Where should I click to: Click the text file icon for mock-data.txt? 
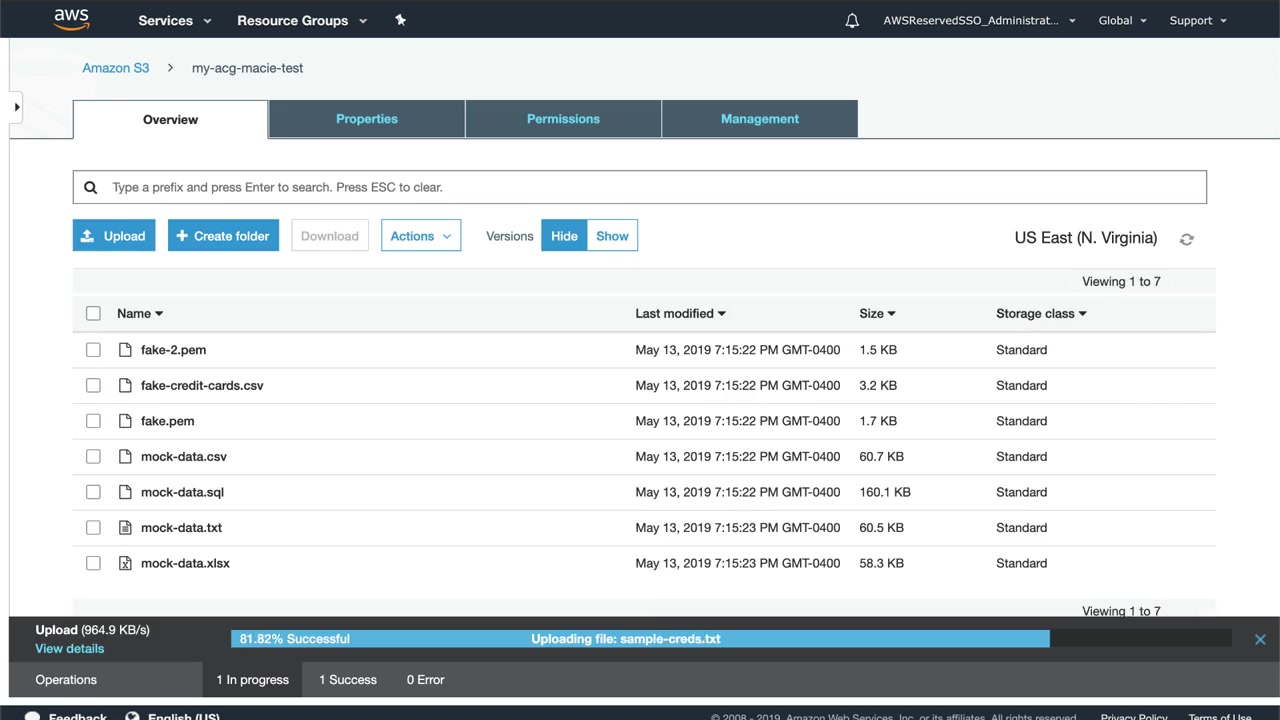tap(125, 527)
